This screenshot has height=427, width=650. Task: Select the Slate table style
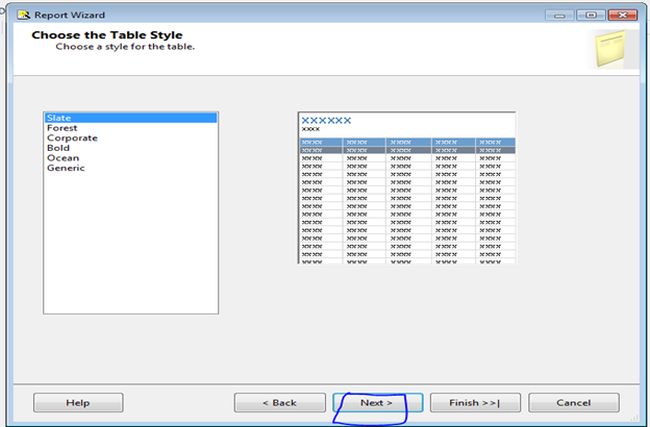click(x=131, y=118)
